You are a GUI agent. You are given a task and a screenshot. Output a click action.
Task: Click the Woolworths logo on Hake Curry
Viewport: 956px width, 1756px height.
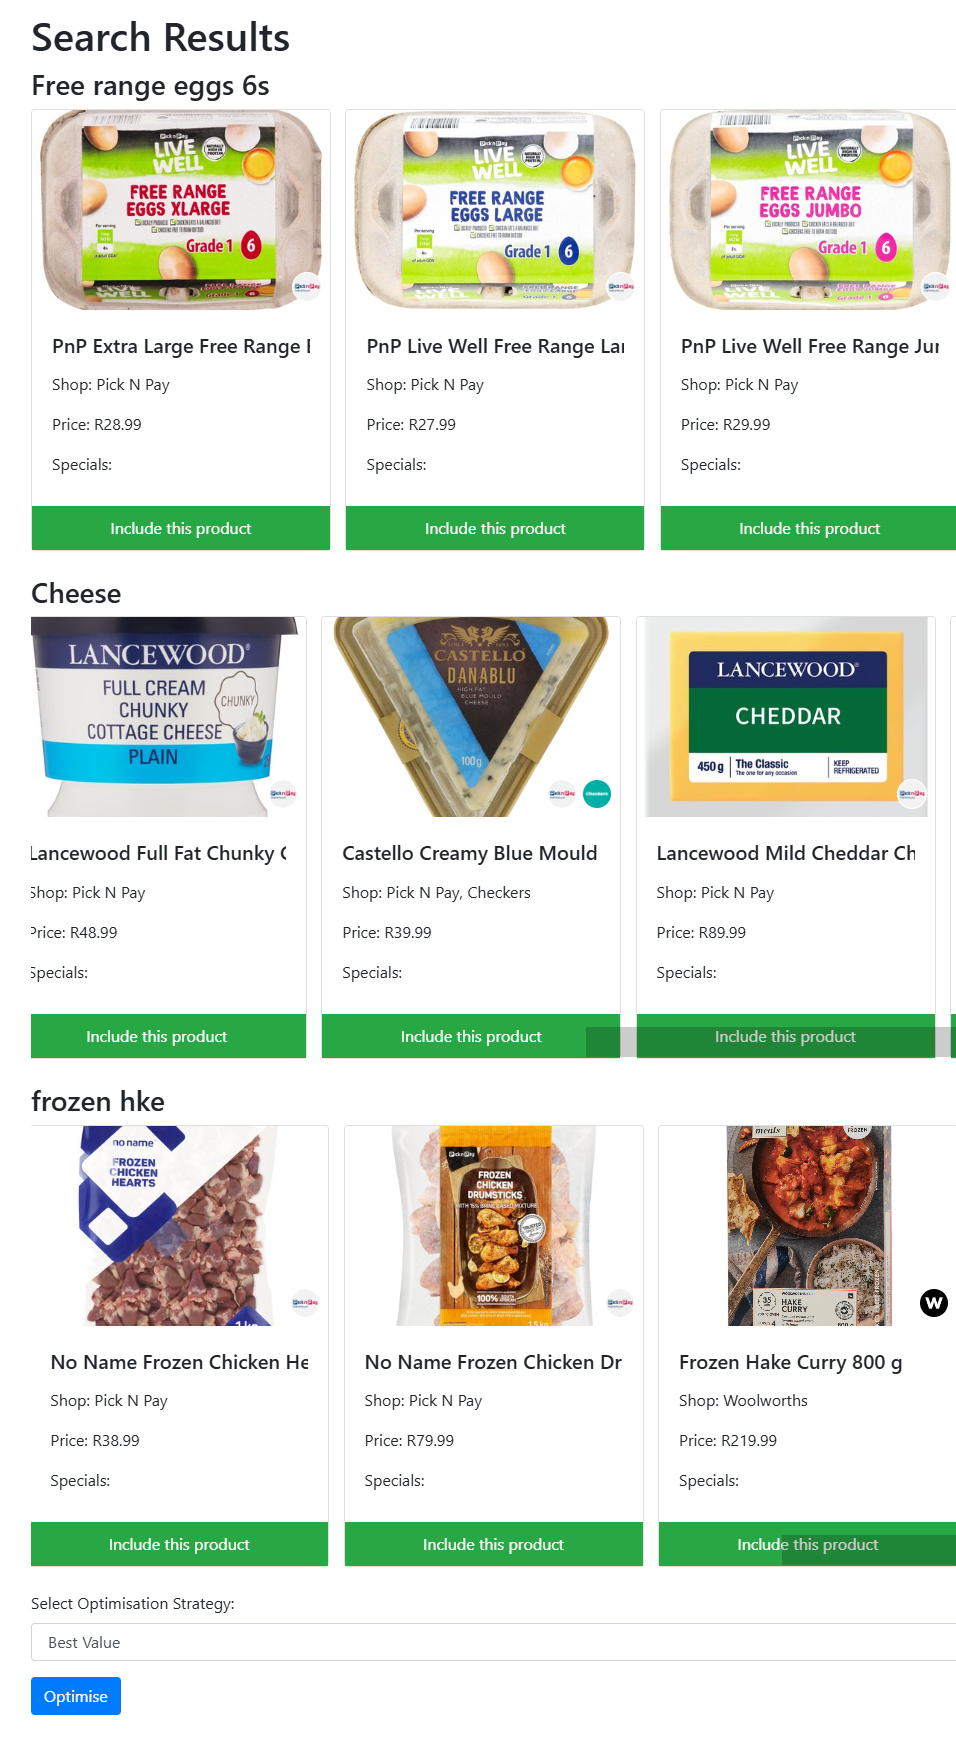click(x=933, y=1302)
